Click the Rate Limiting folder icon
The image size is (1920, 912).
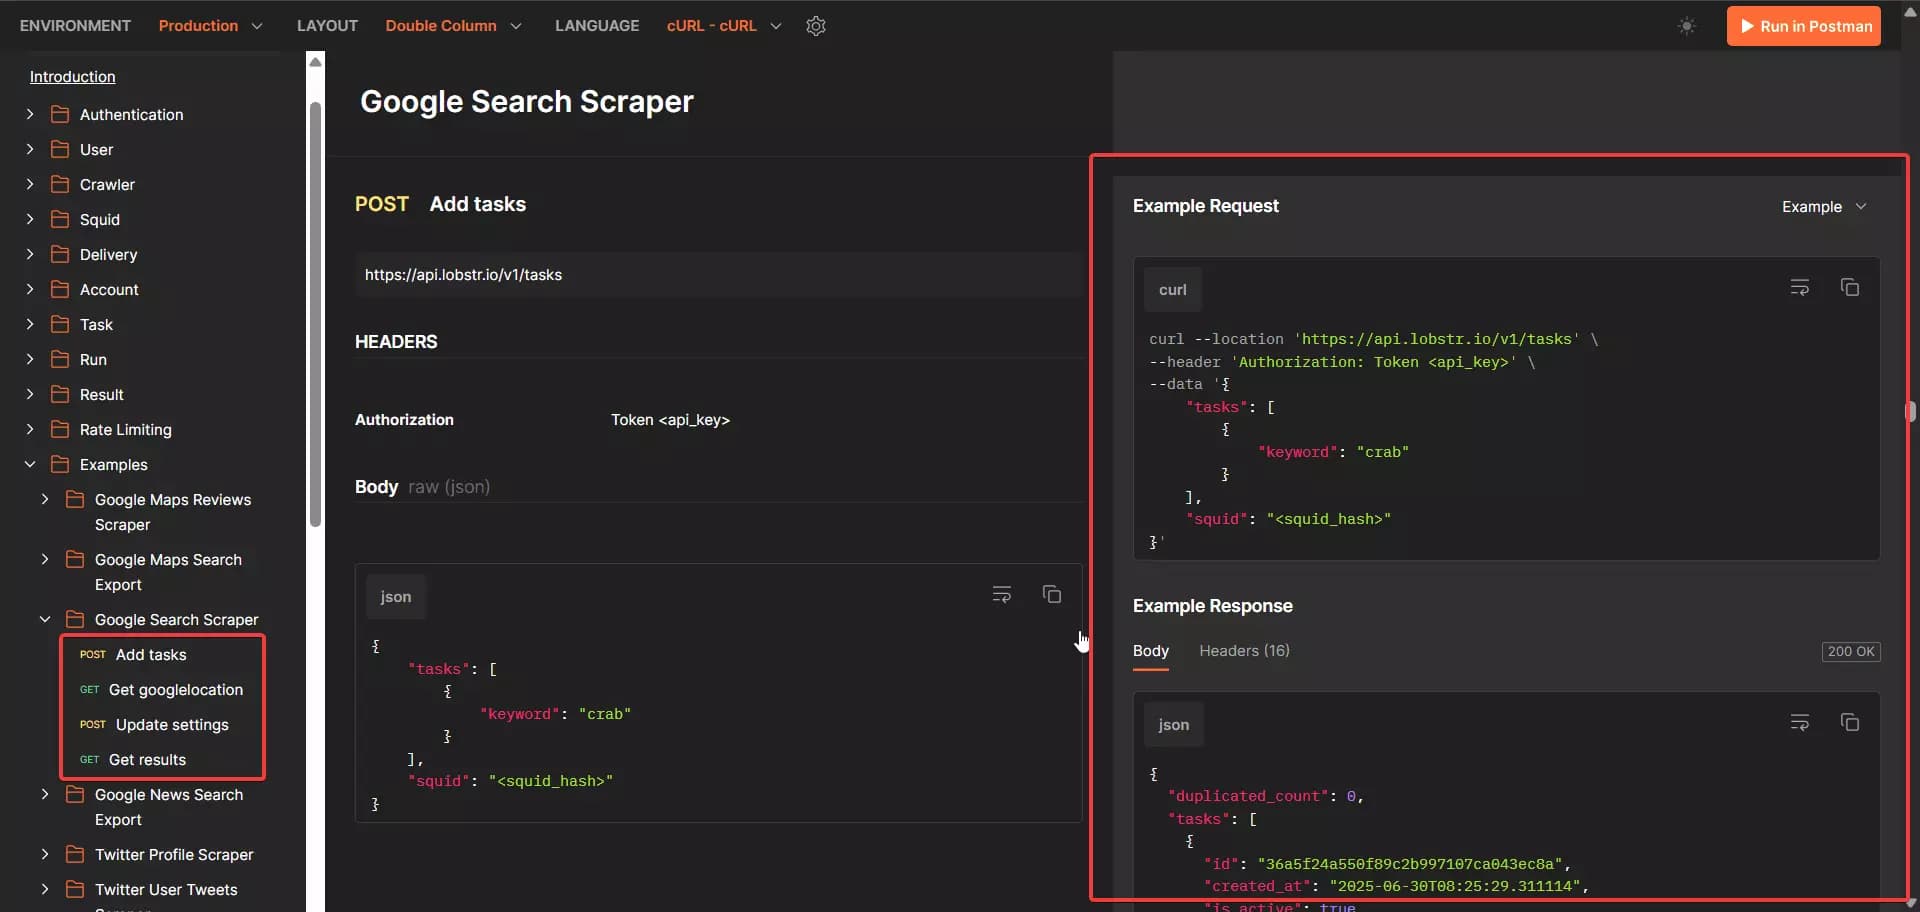[x=60, y=429]
